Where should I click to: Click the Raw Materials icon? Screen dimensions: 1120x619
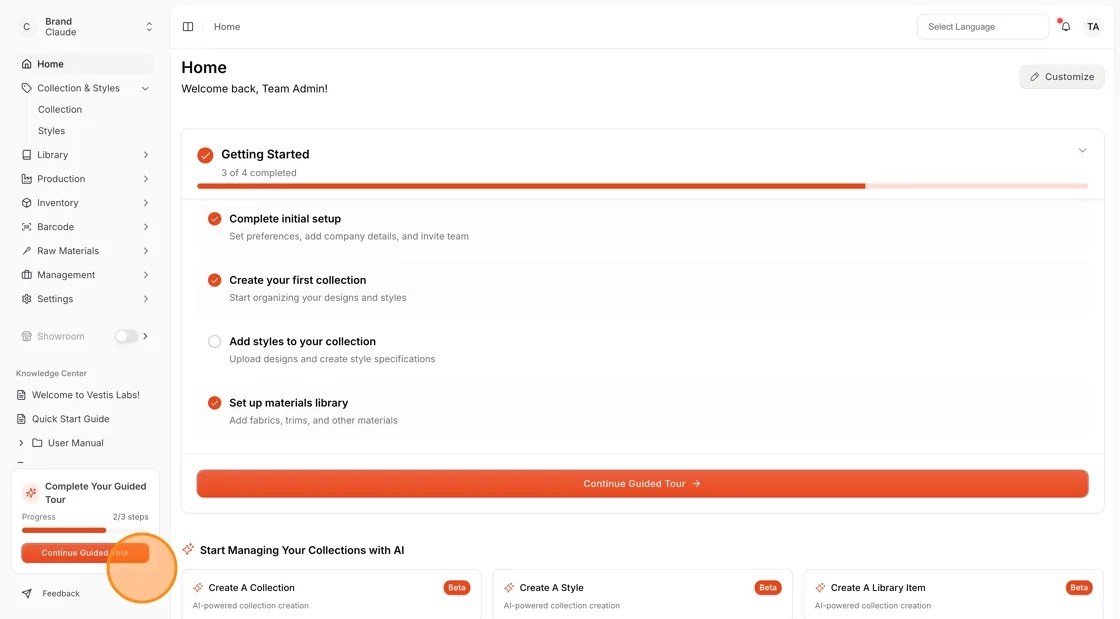26,251
